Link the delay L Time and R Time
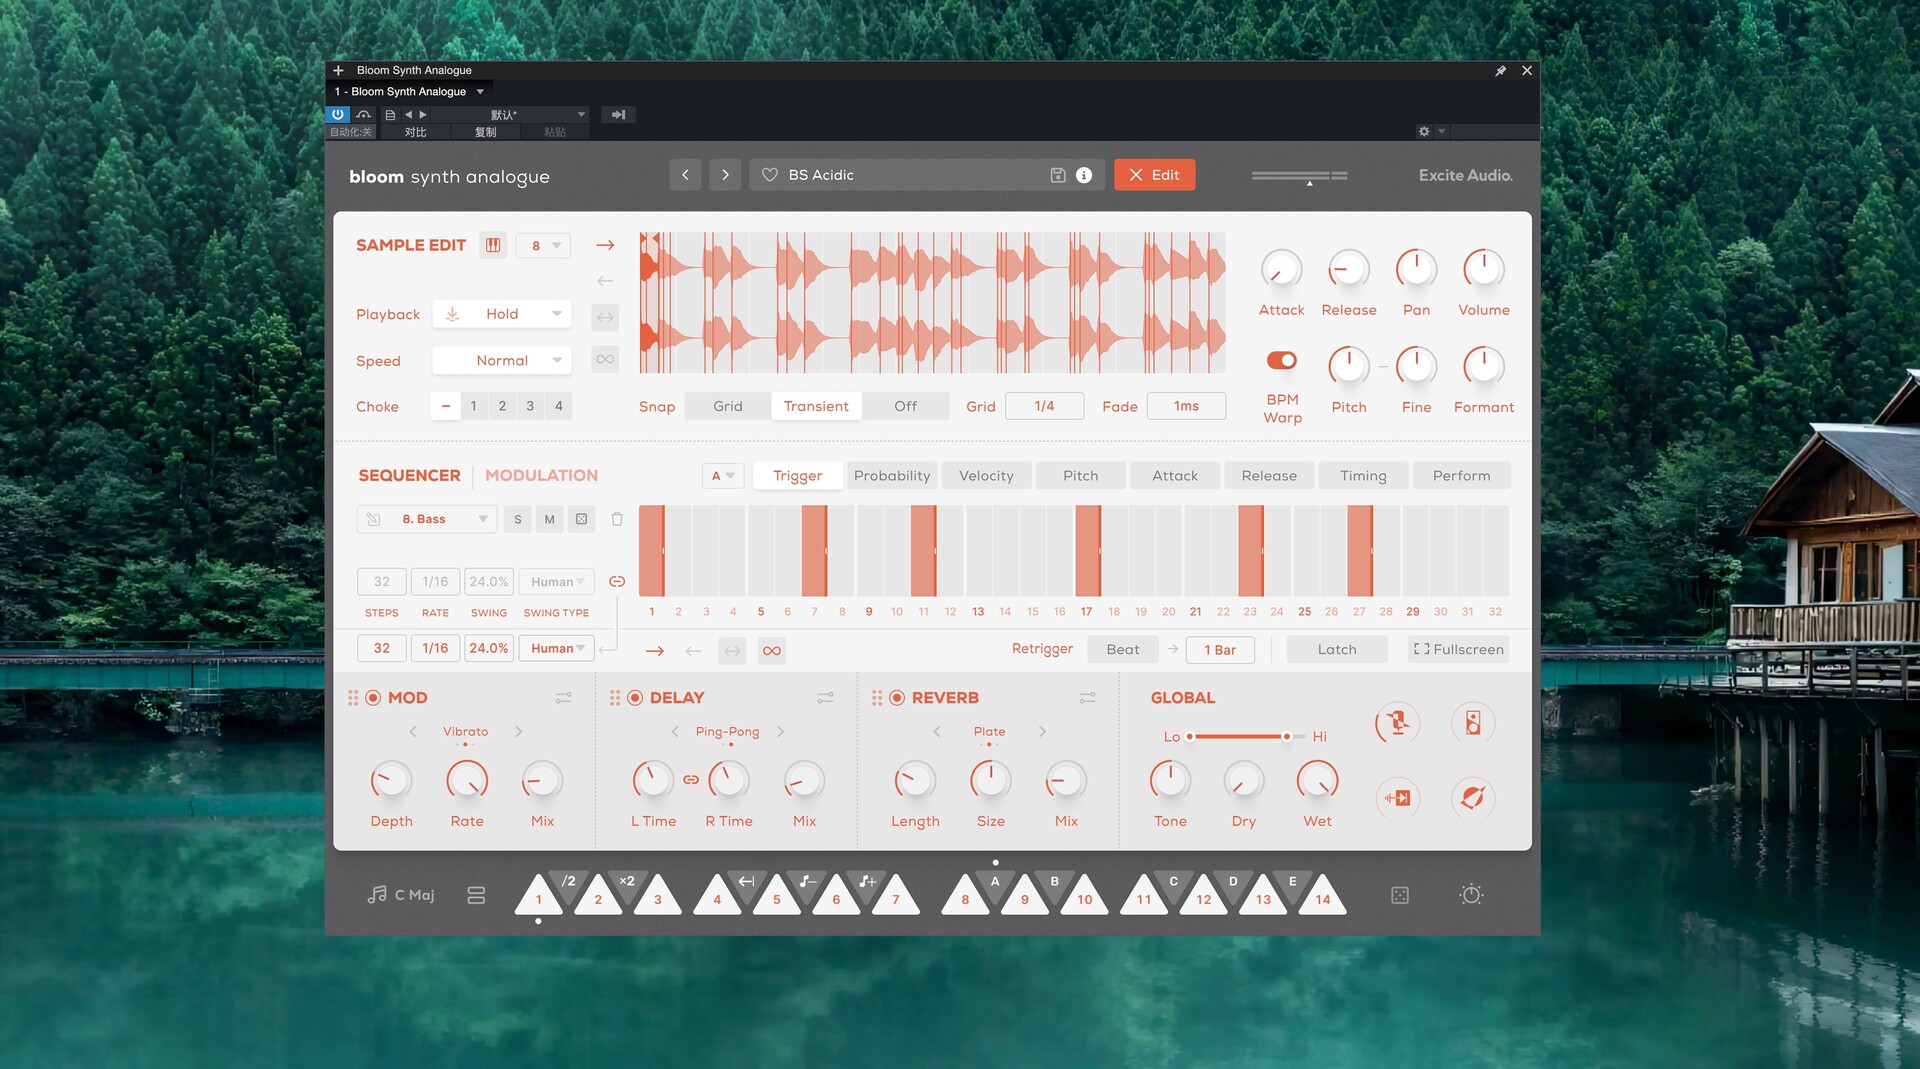 point(691,779)
